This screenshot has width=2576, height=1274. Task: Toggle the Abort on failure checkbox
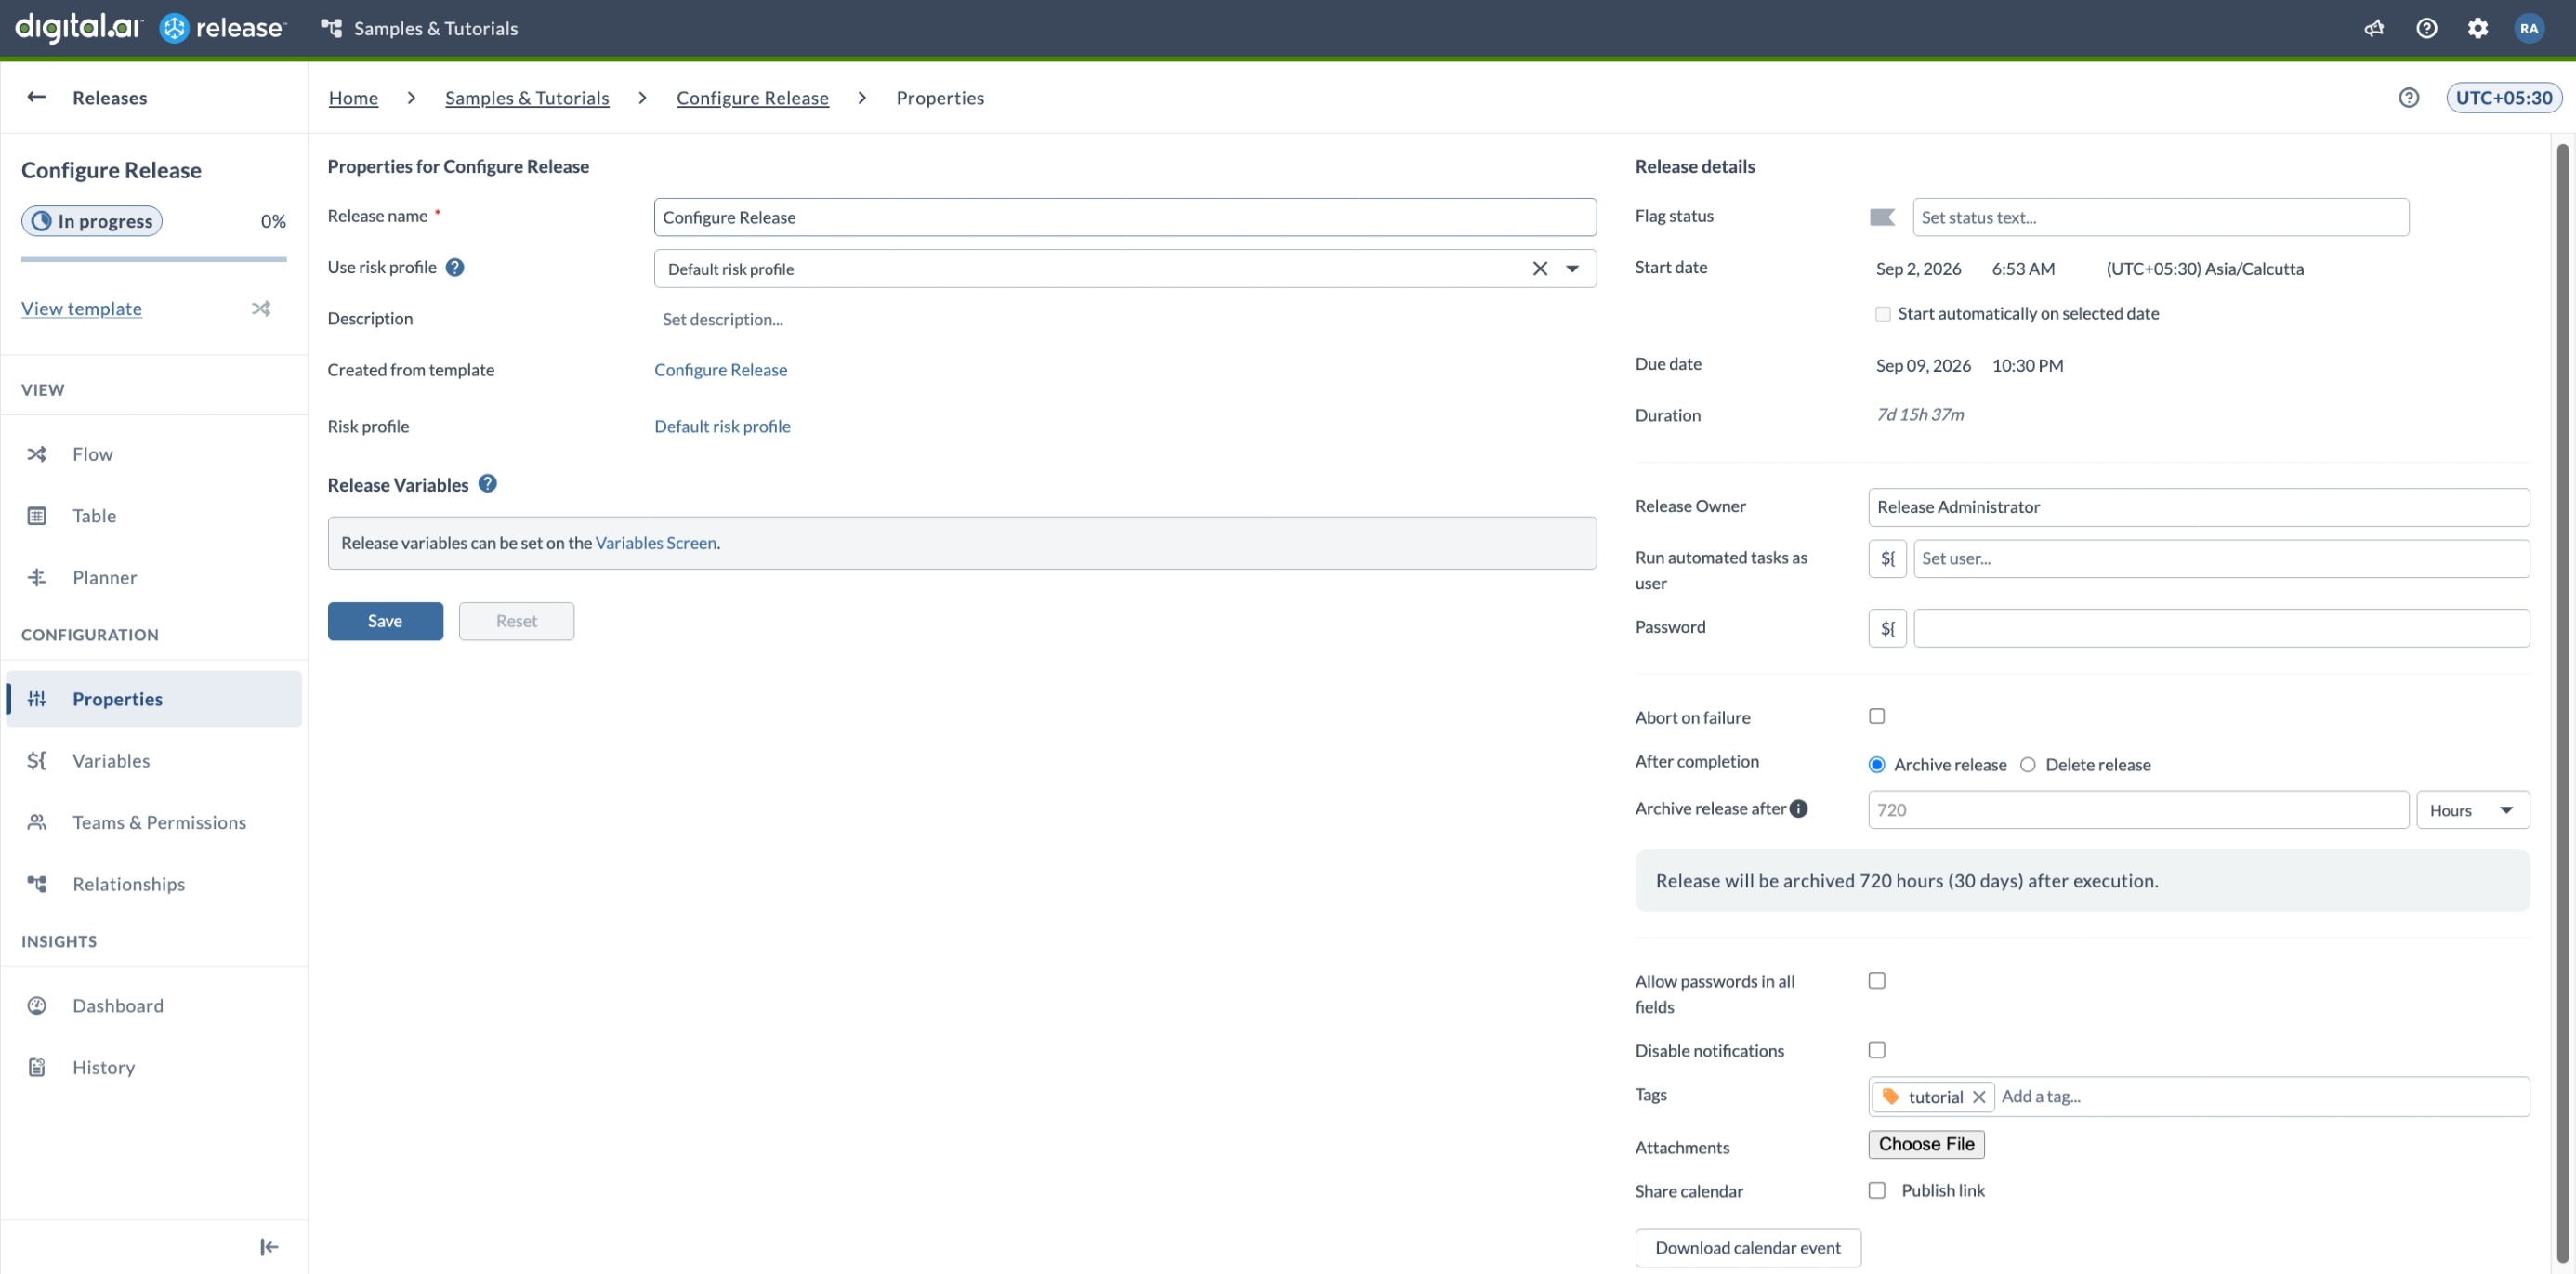pos(1876,716)
